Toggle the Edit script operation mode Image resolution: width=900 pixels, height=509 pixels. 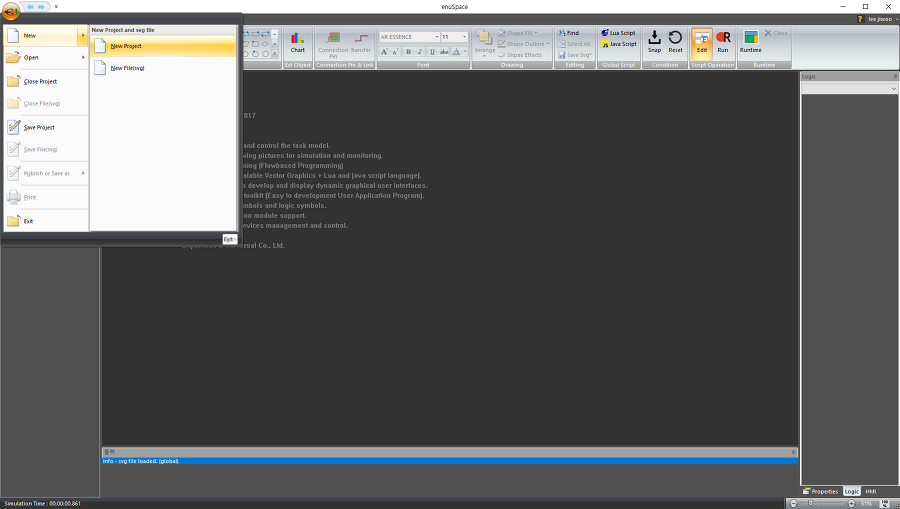[x=702, y=41]
